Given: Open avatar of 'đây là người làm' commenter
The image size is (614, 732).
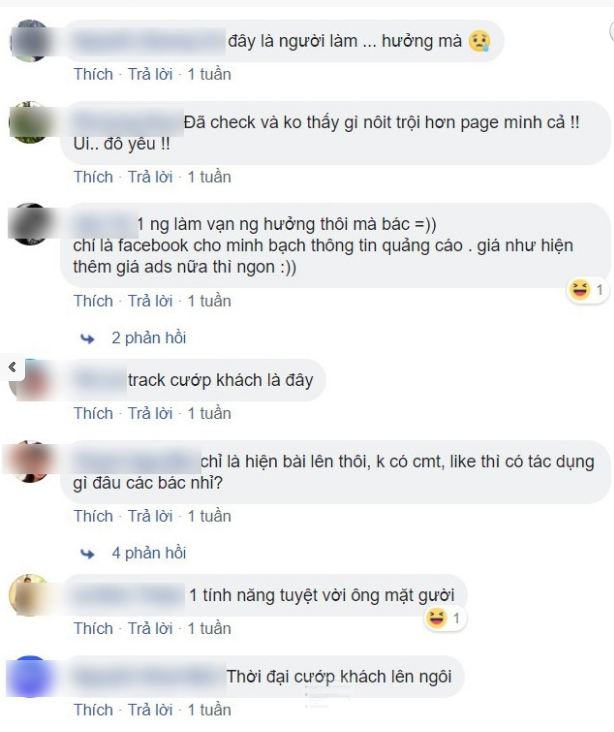Looking at the screenshot, I should coord(30,41).
